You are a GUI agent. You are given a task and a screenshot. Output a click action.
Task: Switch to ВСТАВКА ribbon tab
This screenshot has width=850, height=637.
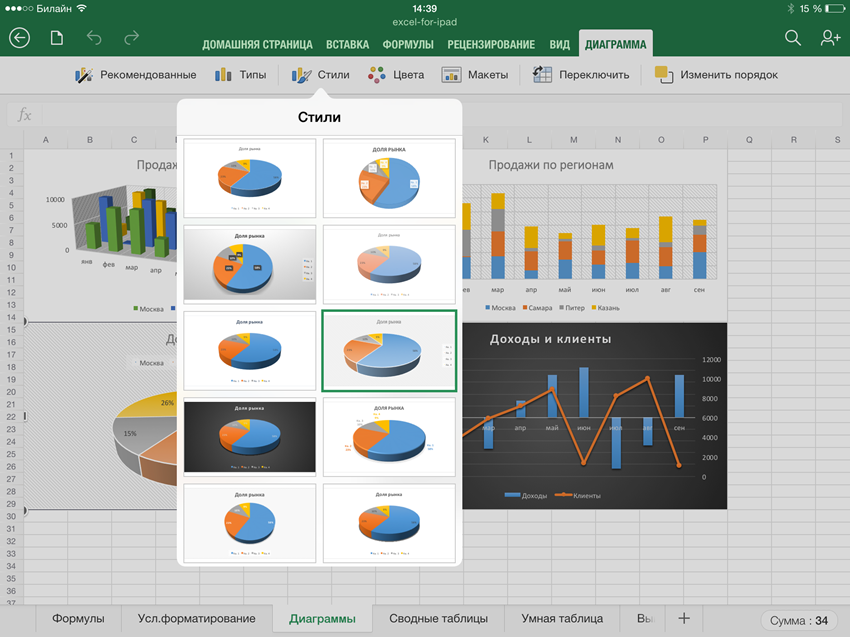point(347,44)
